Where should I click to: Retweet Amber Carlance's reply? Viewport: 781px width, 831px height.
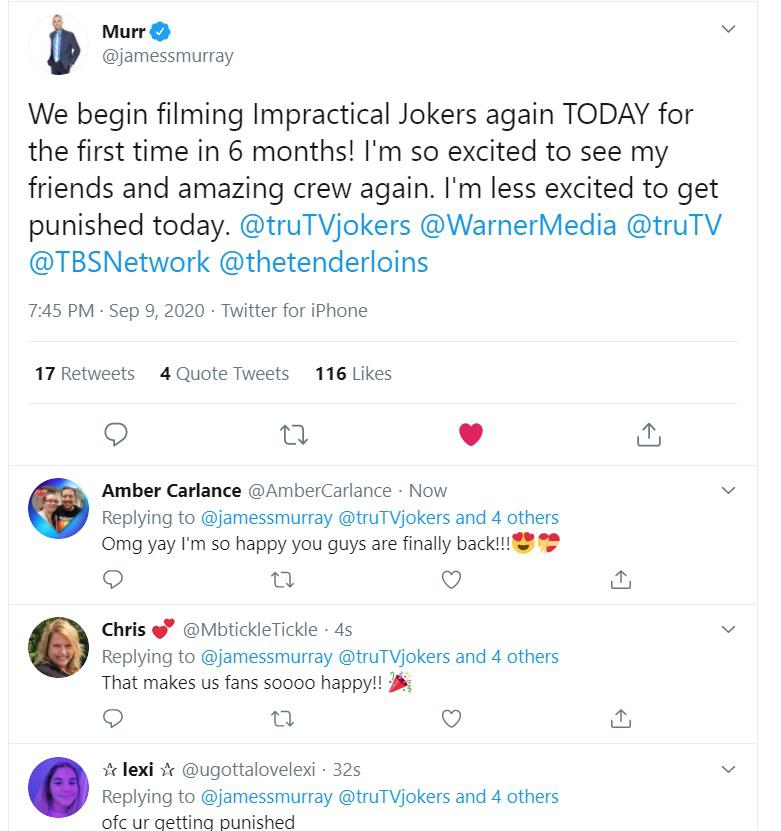[x=283, y=579]
